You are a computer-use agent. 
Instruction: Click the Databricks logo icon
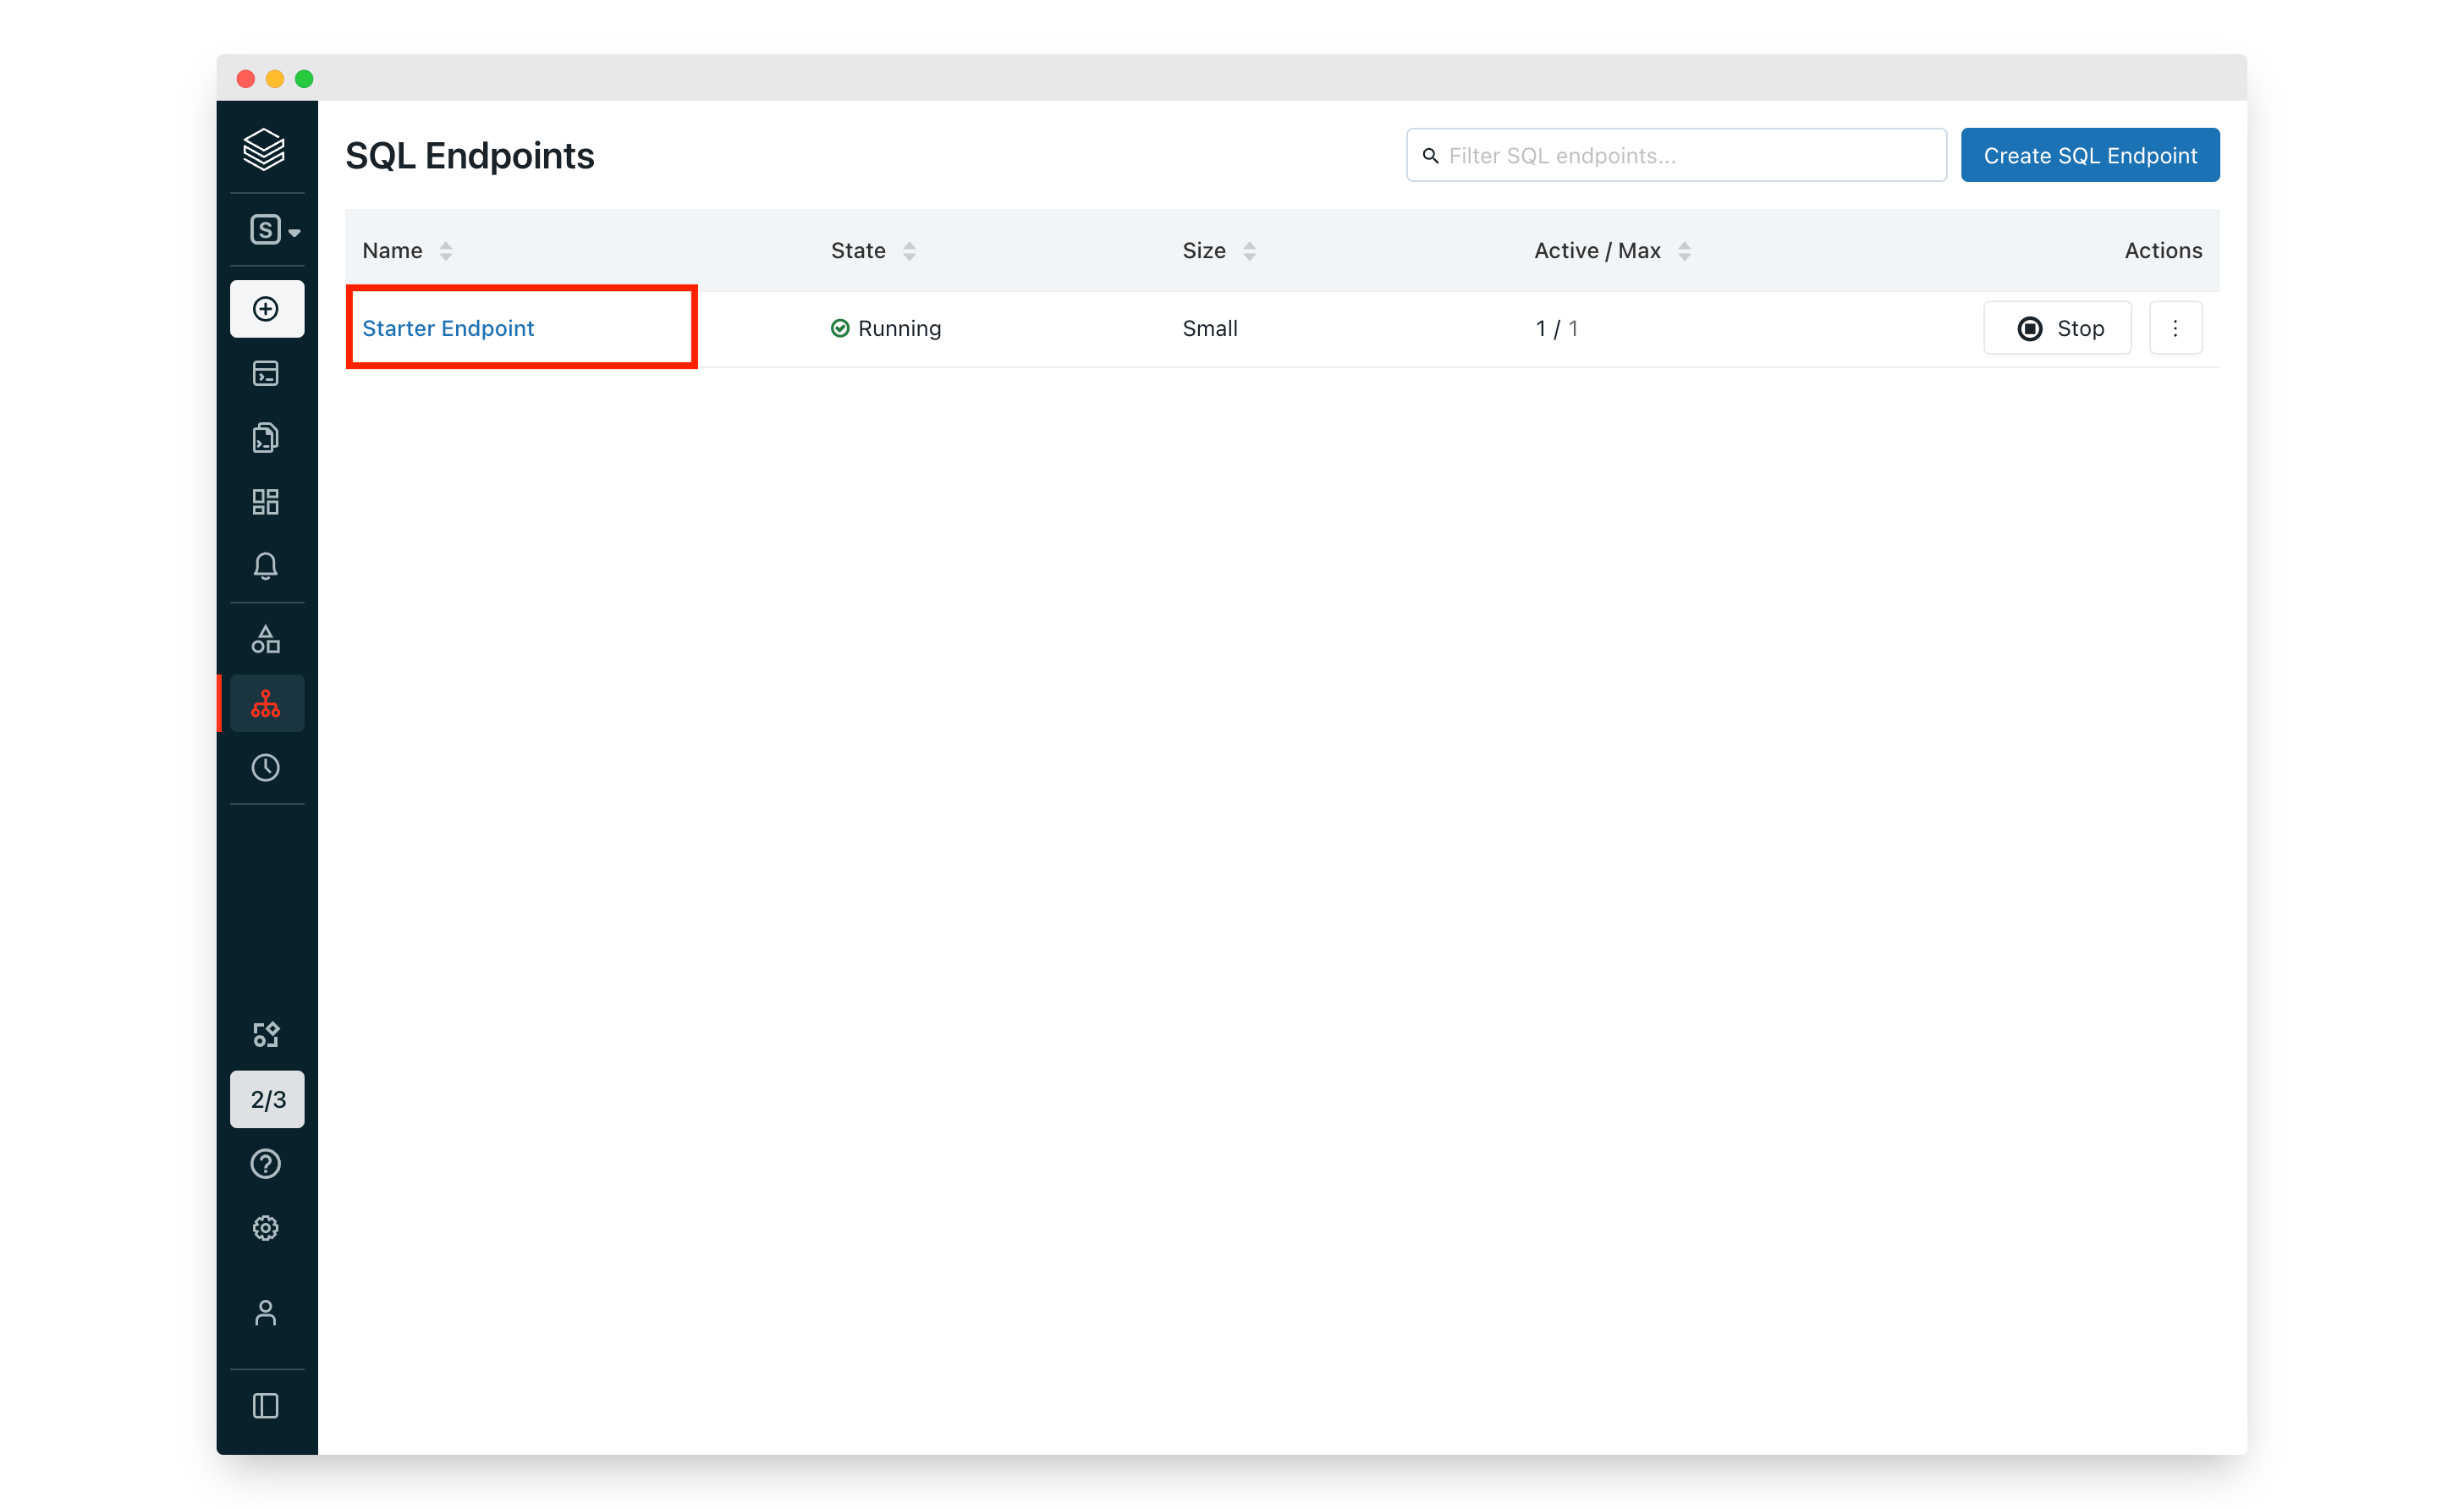click(264, 148)
